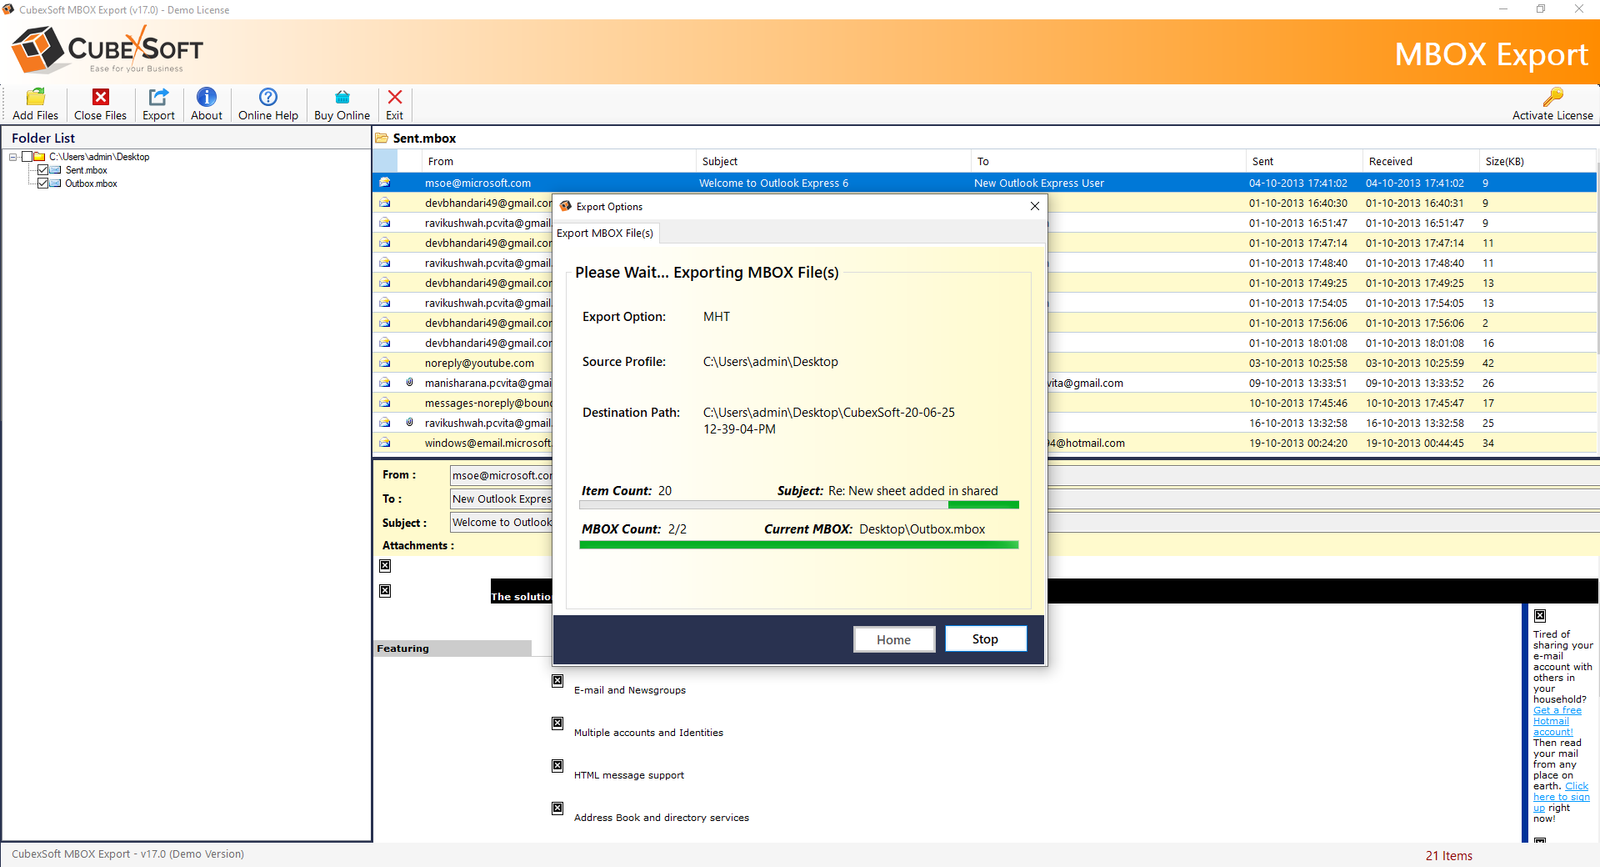Sort by the Sent column header

pyautogui.click(x=1304, y=161)
